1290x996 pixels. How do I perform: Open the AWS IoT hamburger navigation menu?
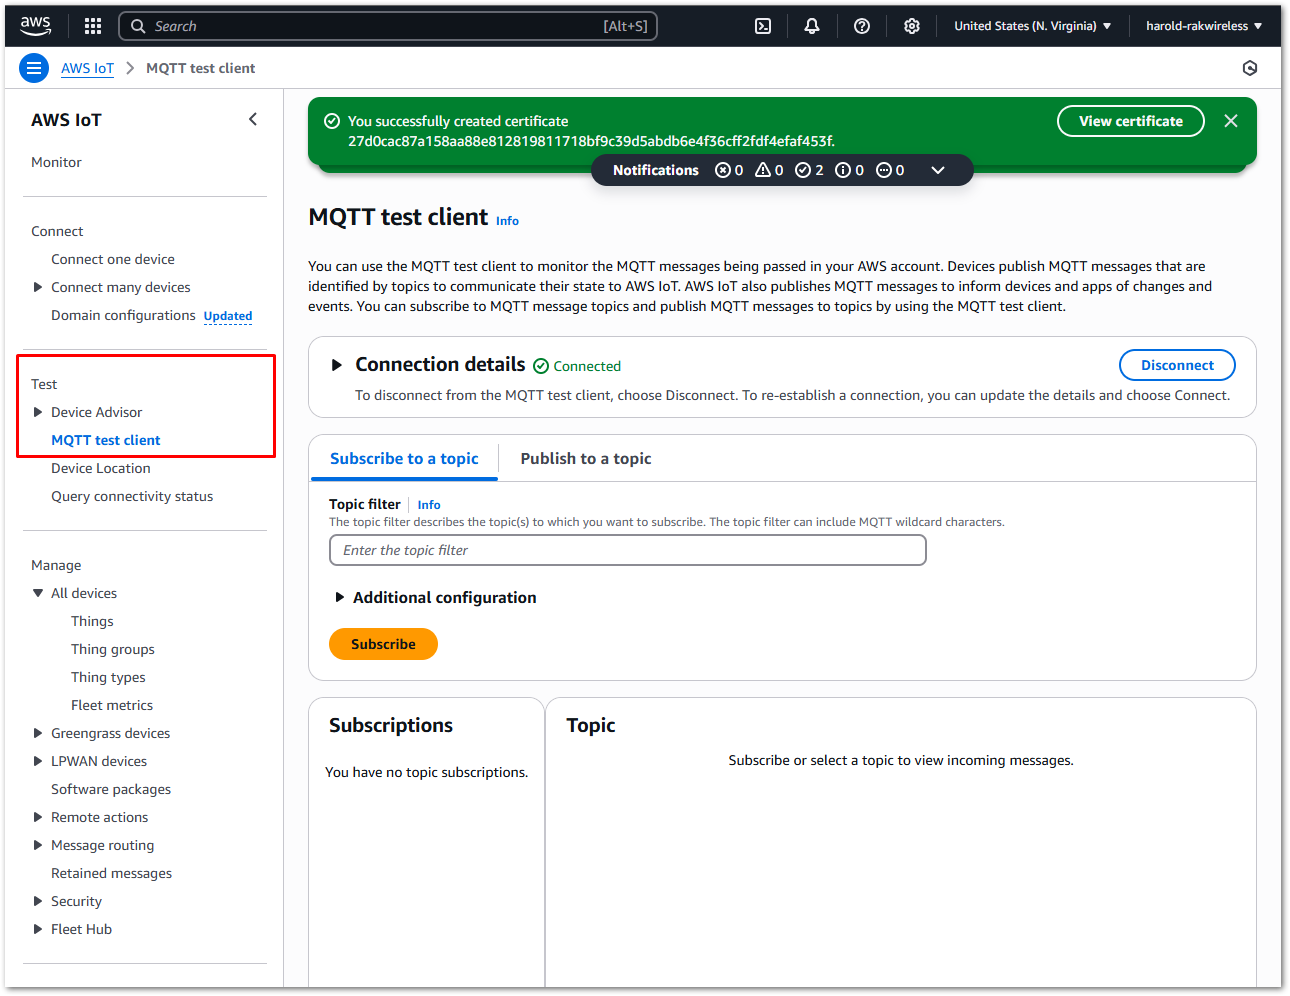33,67
